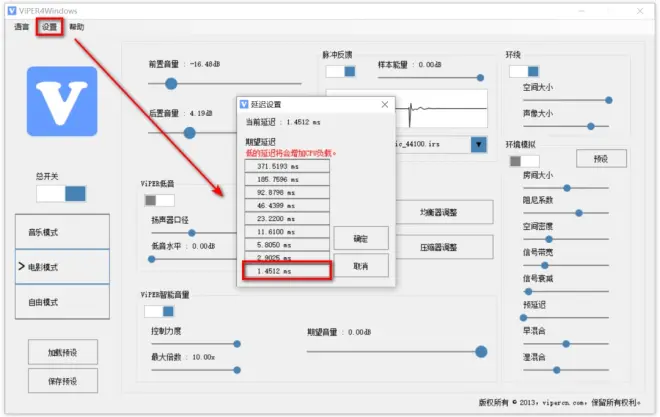
Task: Select 音乐模式 mode
Action: click(x=62, y=231)
